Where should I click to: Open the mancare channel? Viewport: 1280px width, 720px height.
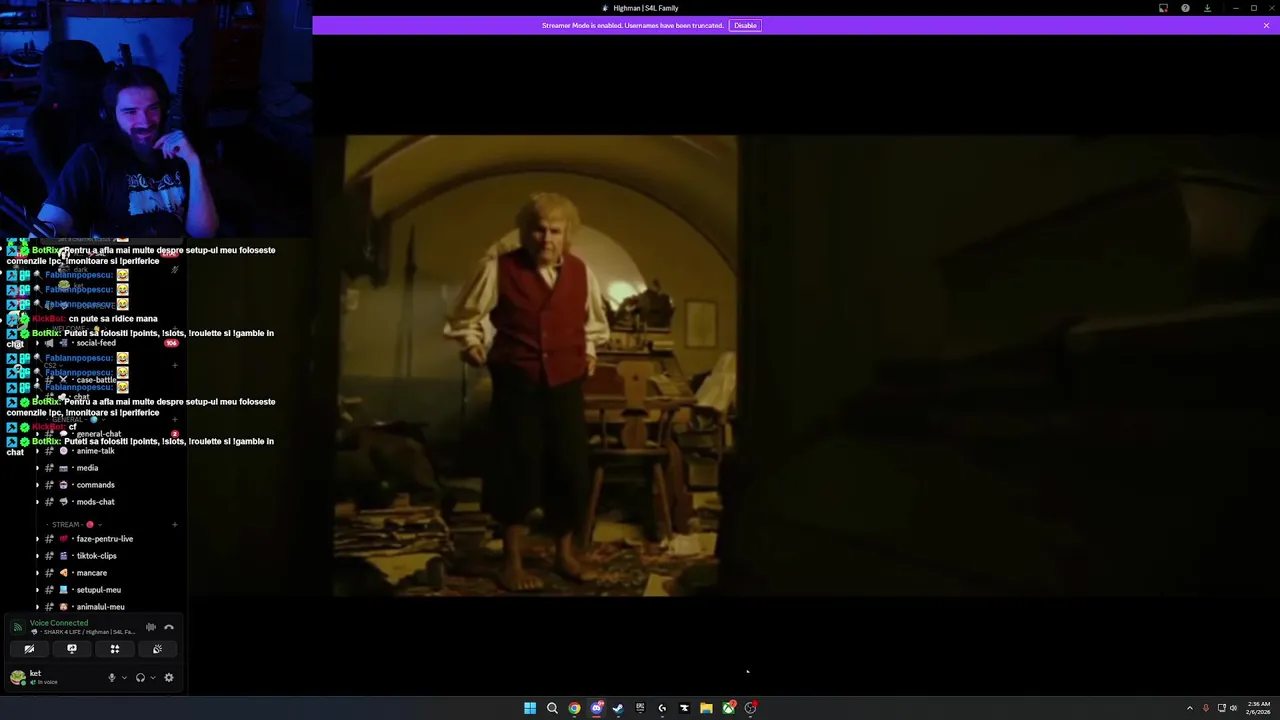pos(108,573)
